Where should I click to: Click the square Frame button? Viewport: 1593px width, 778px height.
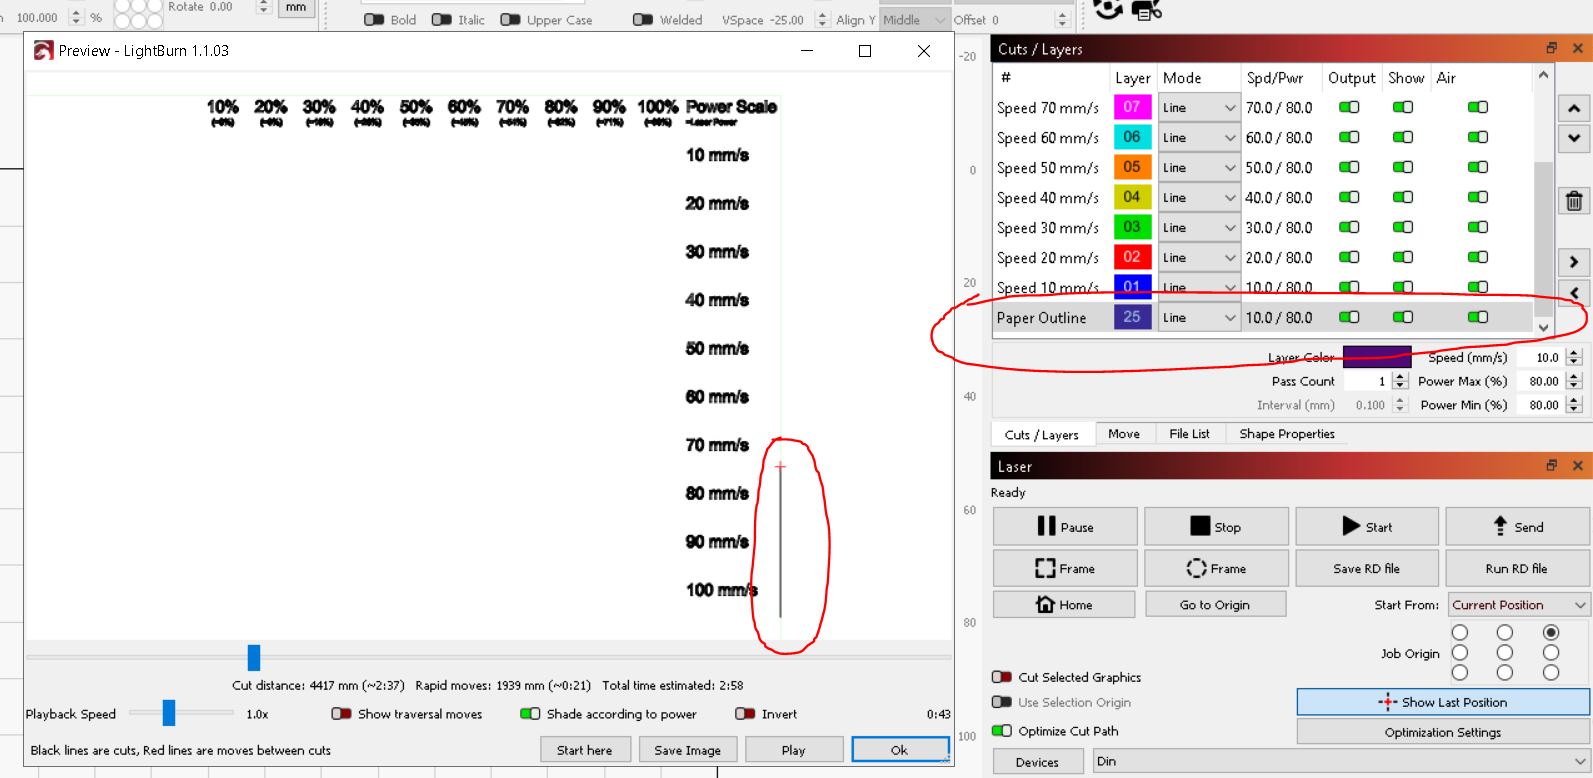[x=1065, y=568]
